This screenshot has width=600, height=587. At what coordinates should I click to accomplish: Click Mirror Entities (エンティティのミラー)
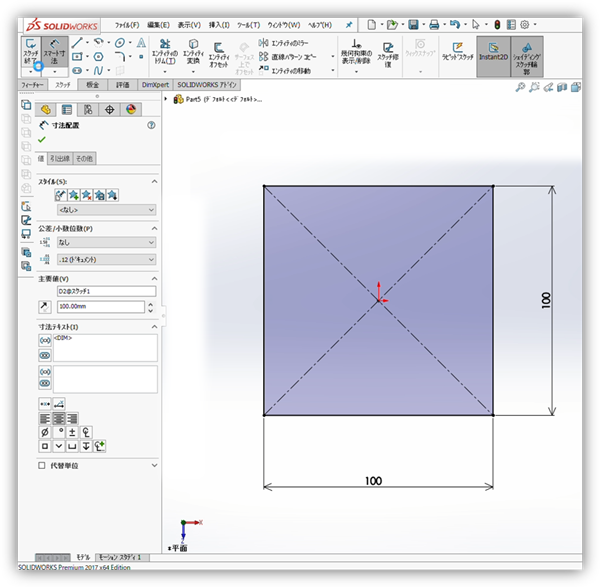pyautogui.click(x=284, y=43)
